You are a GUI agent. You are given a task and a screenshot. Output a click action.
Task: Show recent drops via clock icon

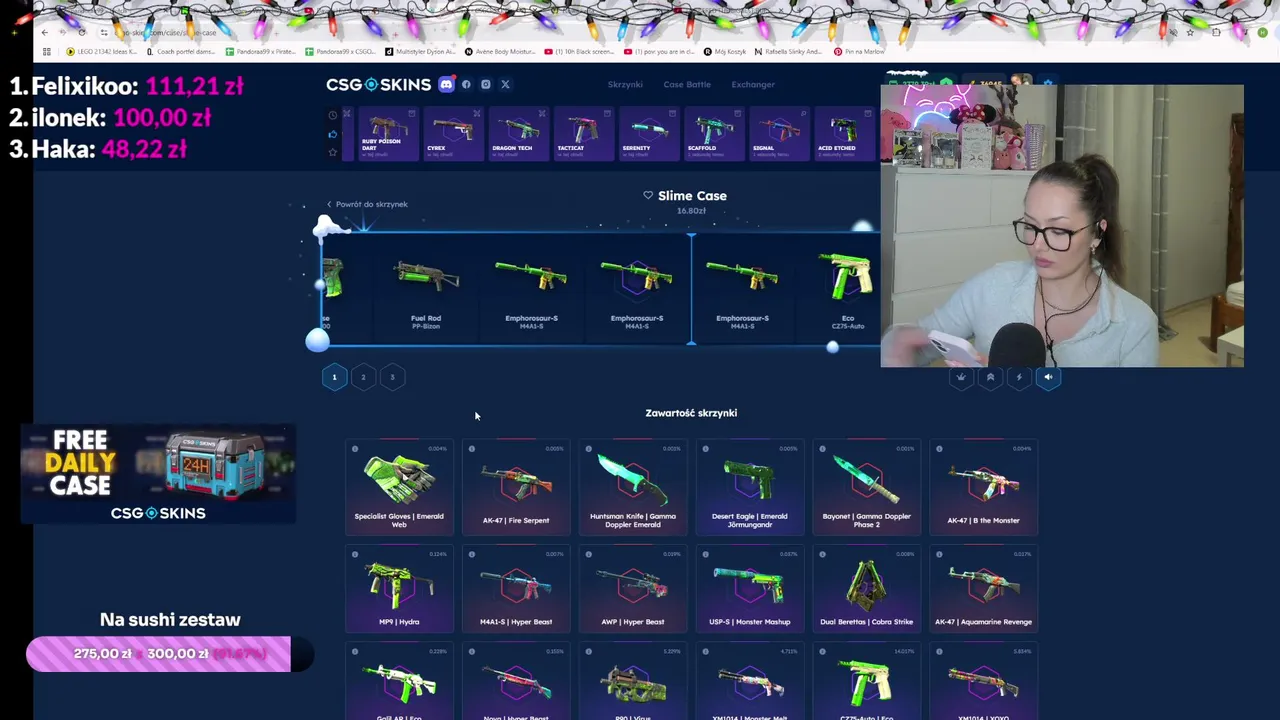click(x=333, y=115)
